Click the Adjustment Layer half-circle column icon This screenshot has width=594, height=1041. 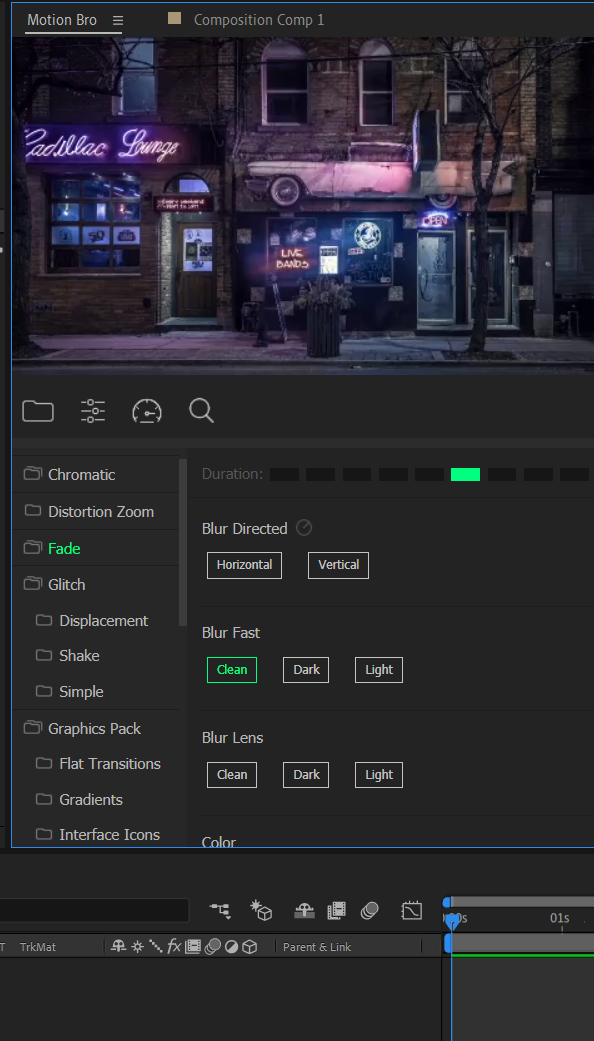point(231,947)
